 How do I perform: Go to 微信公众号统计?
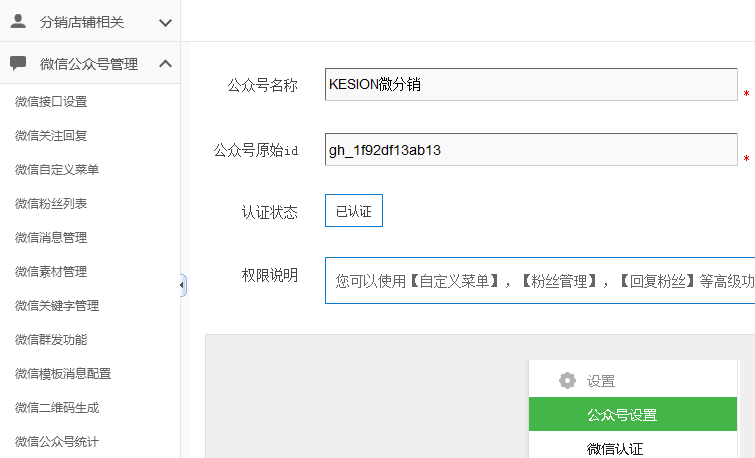coord(57,441)
